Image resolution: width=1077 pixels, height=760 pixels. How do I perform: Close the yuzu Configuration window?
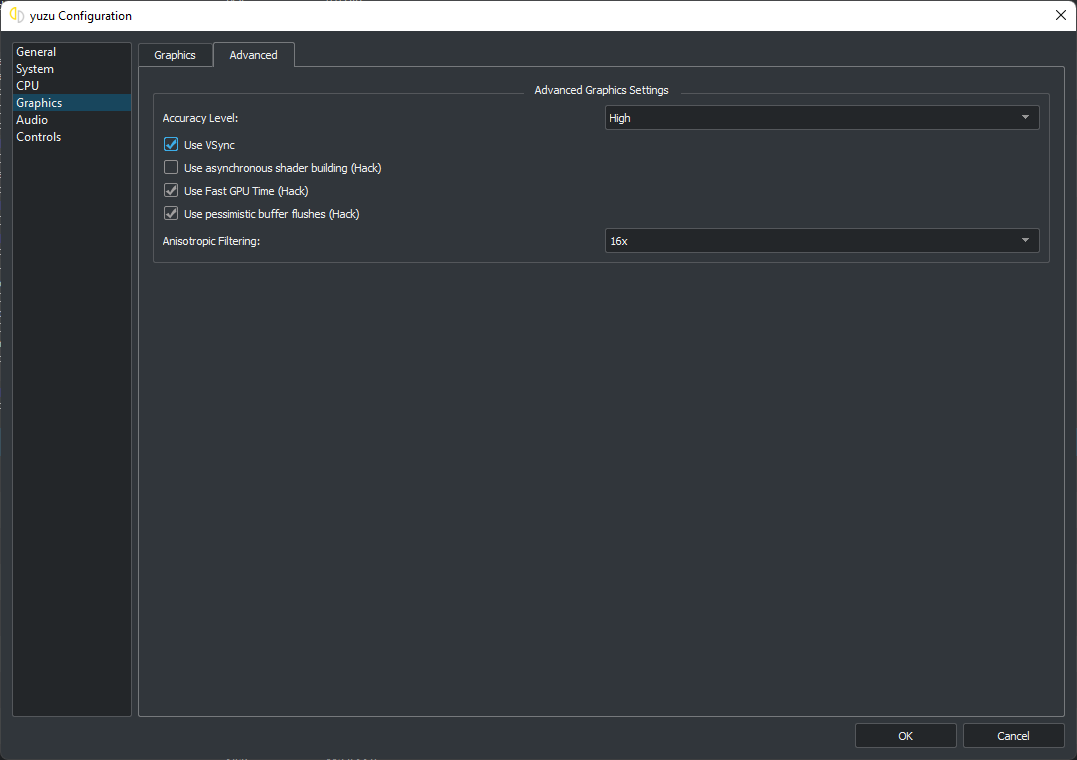1060,15
